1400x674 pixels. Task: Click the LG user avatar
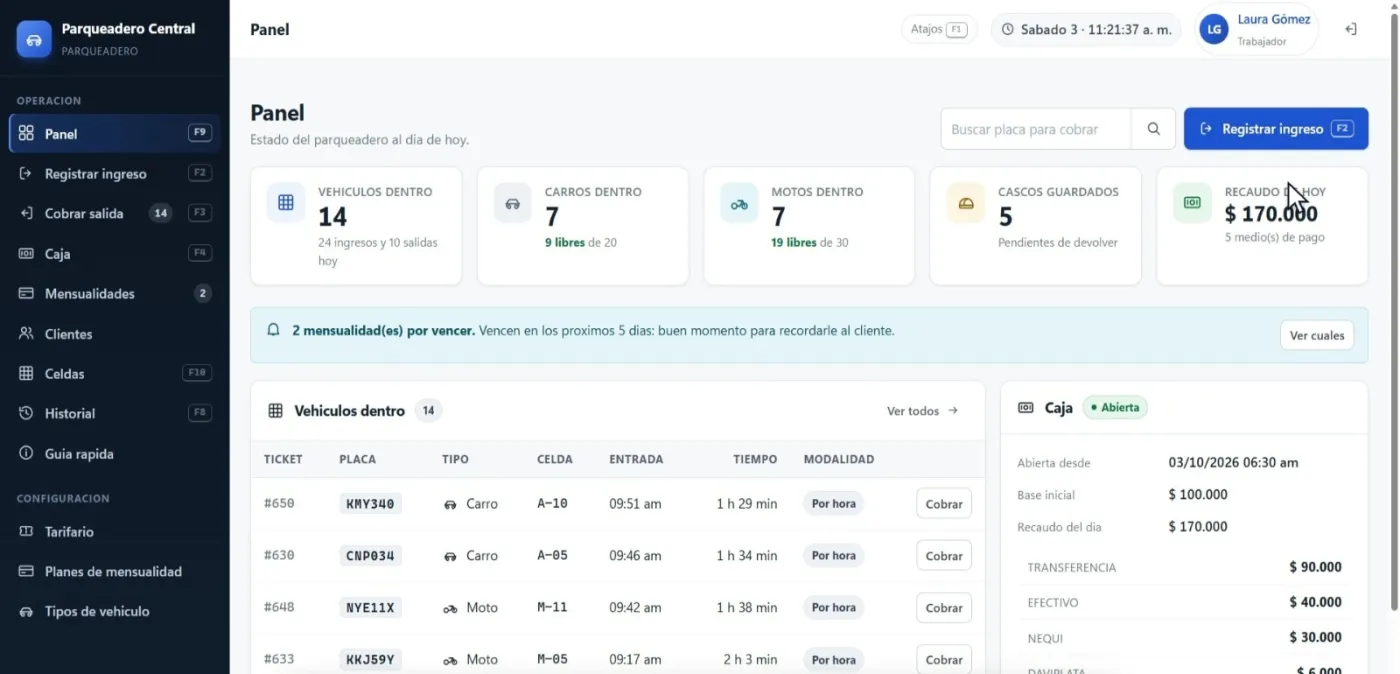(1214, 30)
